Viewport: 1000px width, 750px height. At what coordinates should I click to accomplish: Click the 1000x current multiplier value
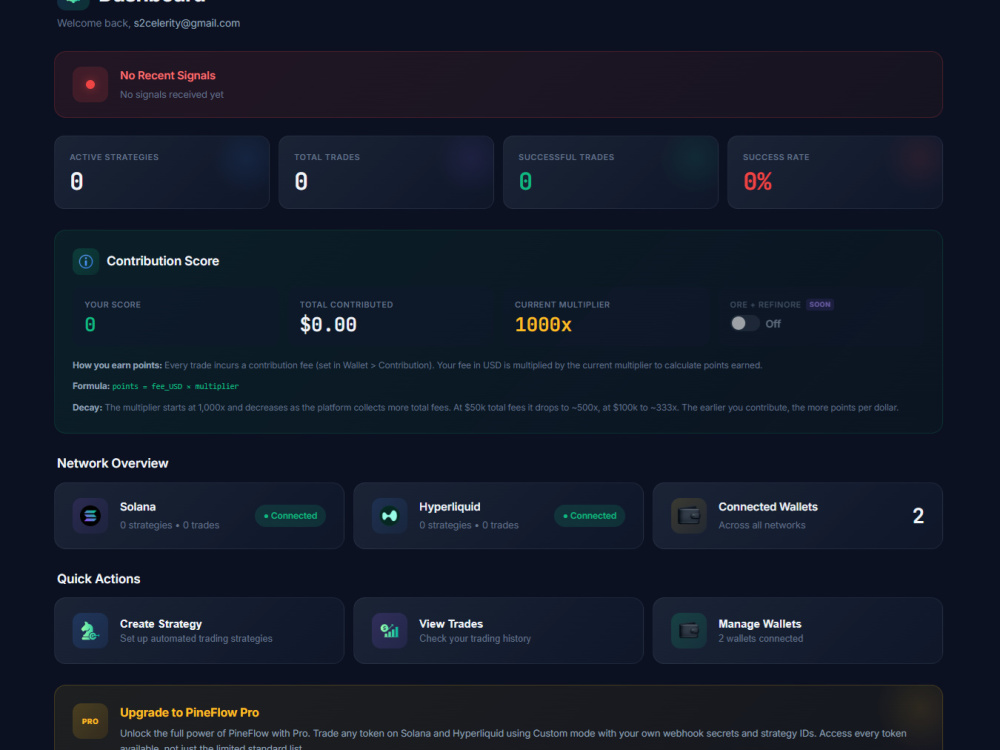[543, 325]
